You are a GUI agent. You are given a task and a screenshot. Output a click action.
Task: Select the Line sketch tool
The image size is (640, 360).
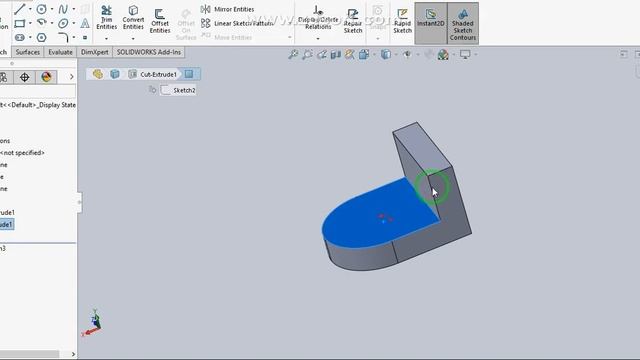(x=20, y=9)
